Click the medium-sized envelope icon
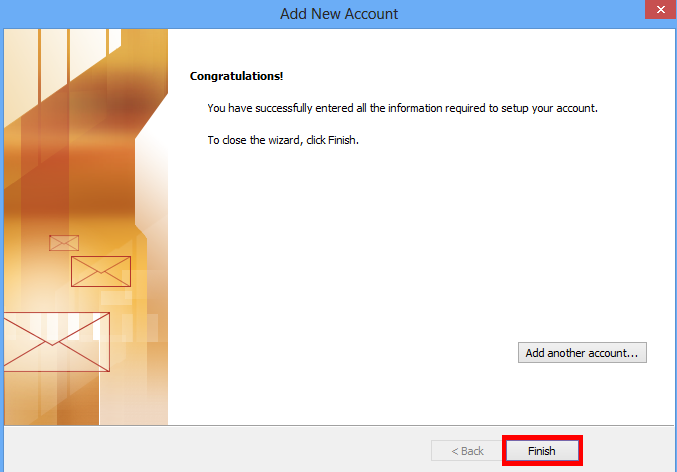Viewport: 677px width, 472px height. point(100,271)
